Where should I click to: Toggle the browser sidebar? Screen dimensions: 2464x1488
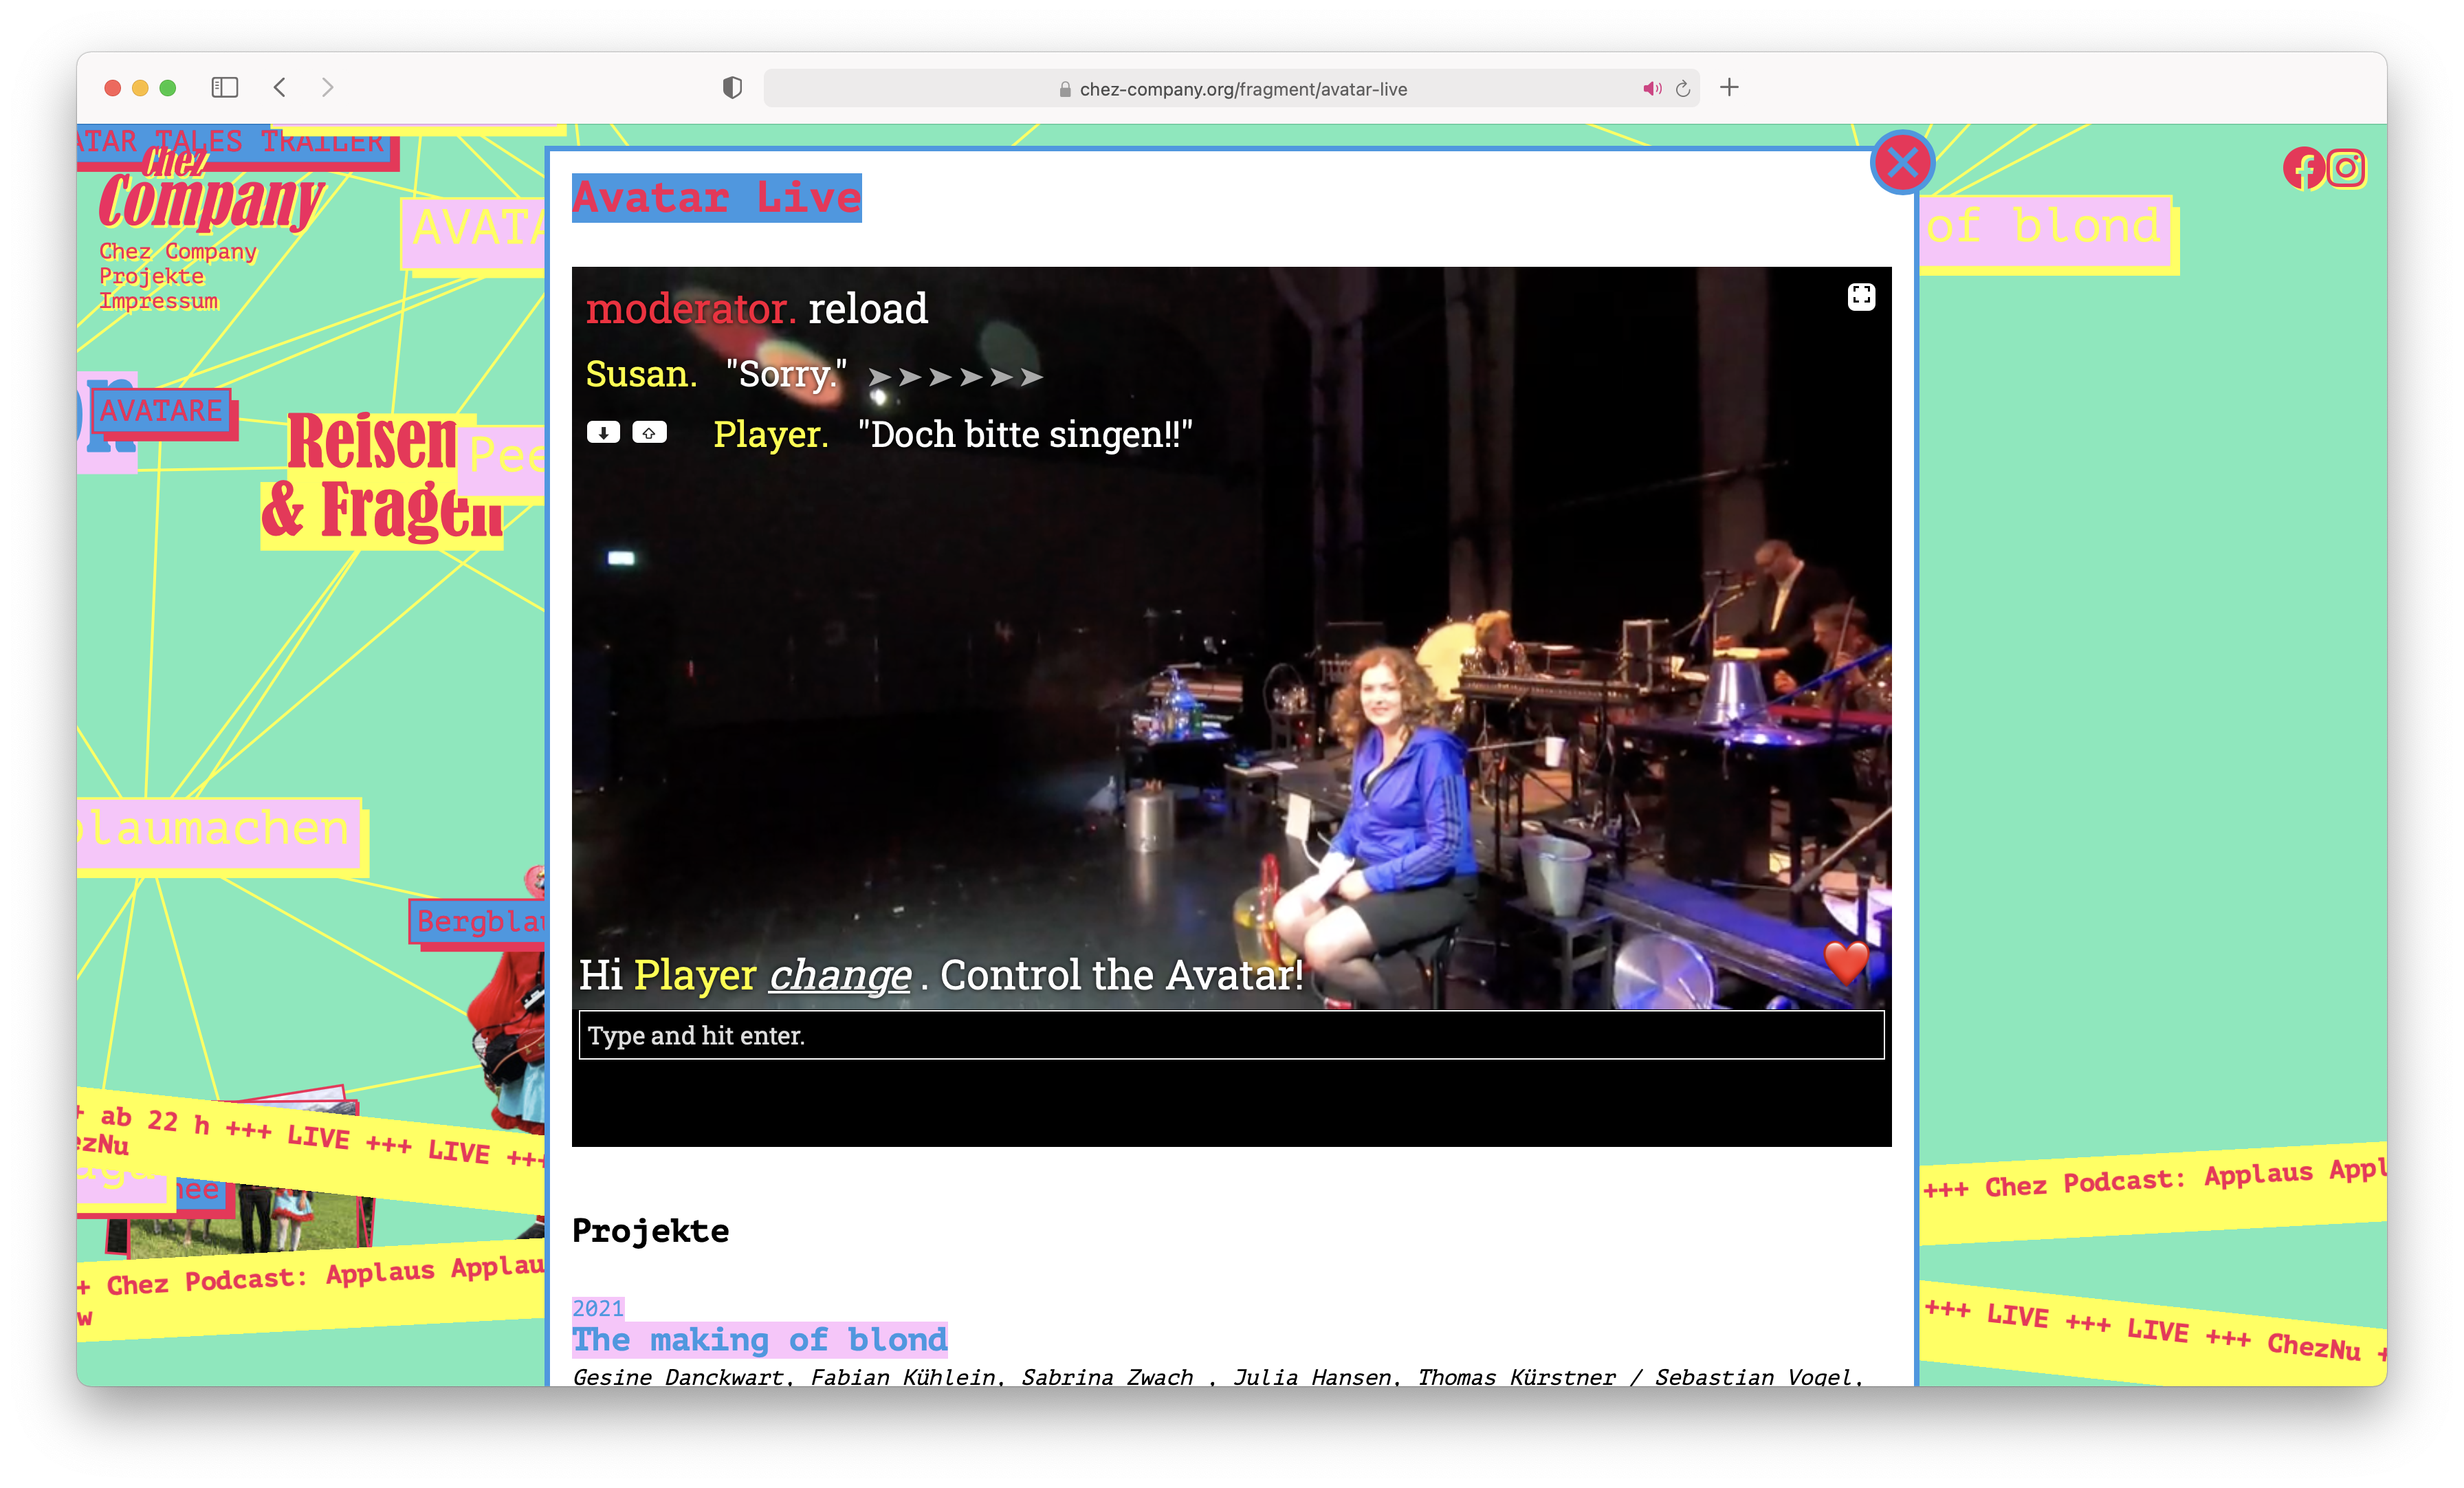225,88
